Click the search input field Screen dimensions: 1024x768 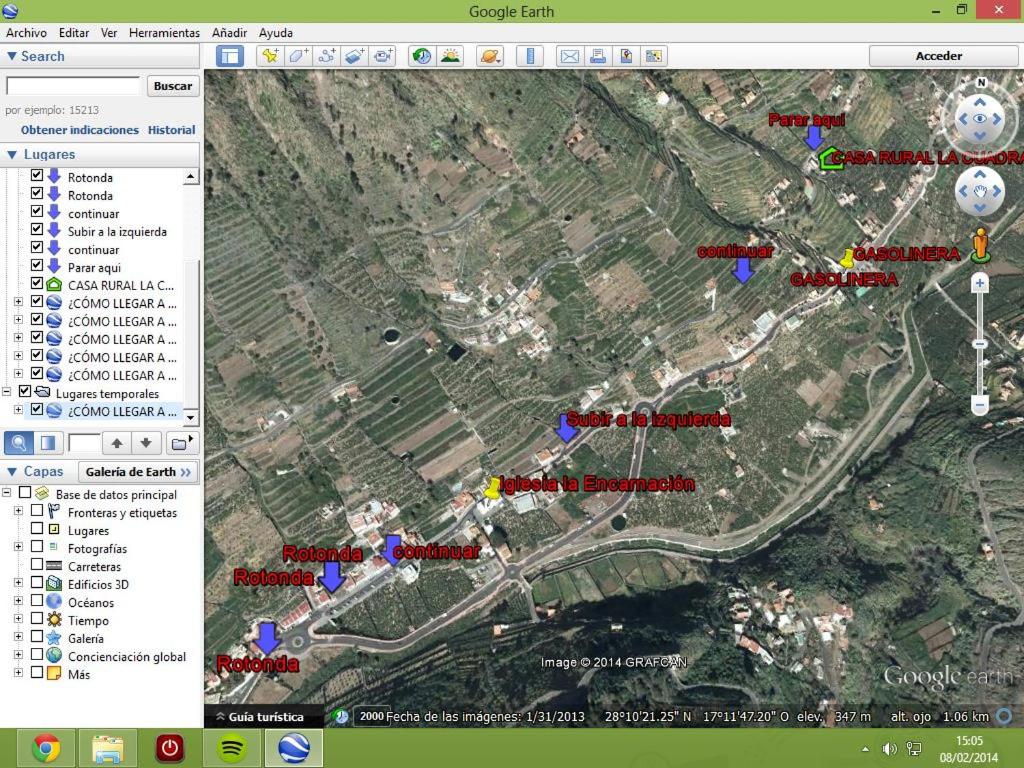tap(73, 86)
